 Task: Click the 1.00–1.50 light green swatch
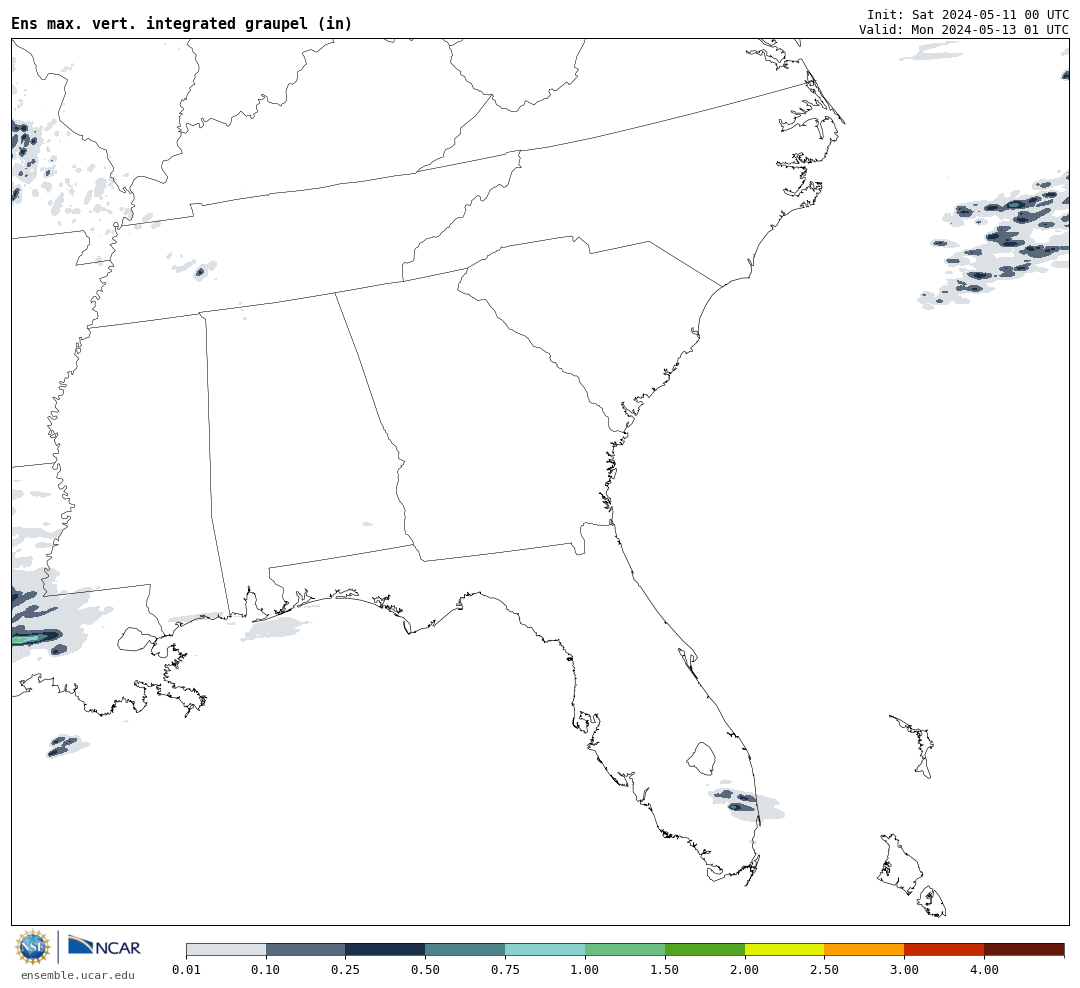tap(625, 950)
